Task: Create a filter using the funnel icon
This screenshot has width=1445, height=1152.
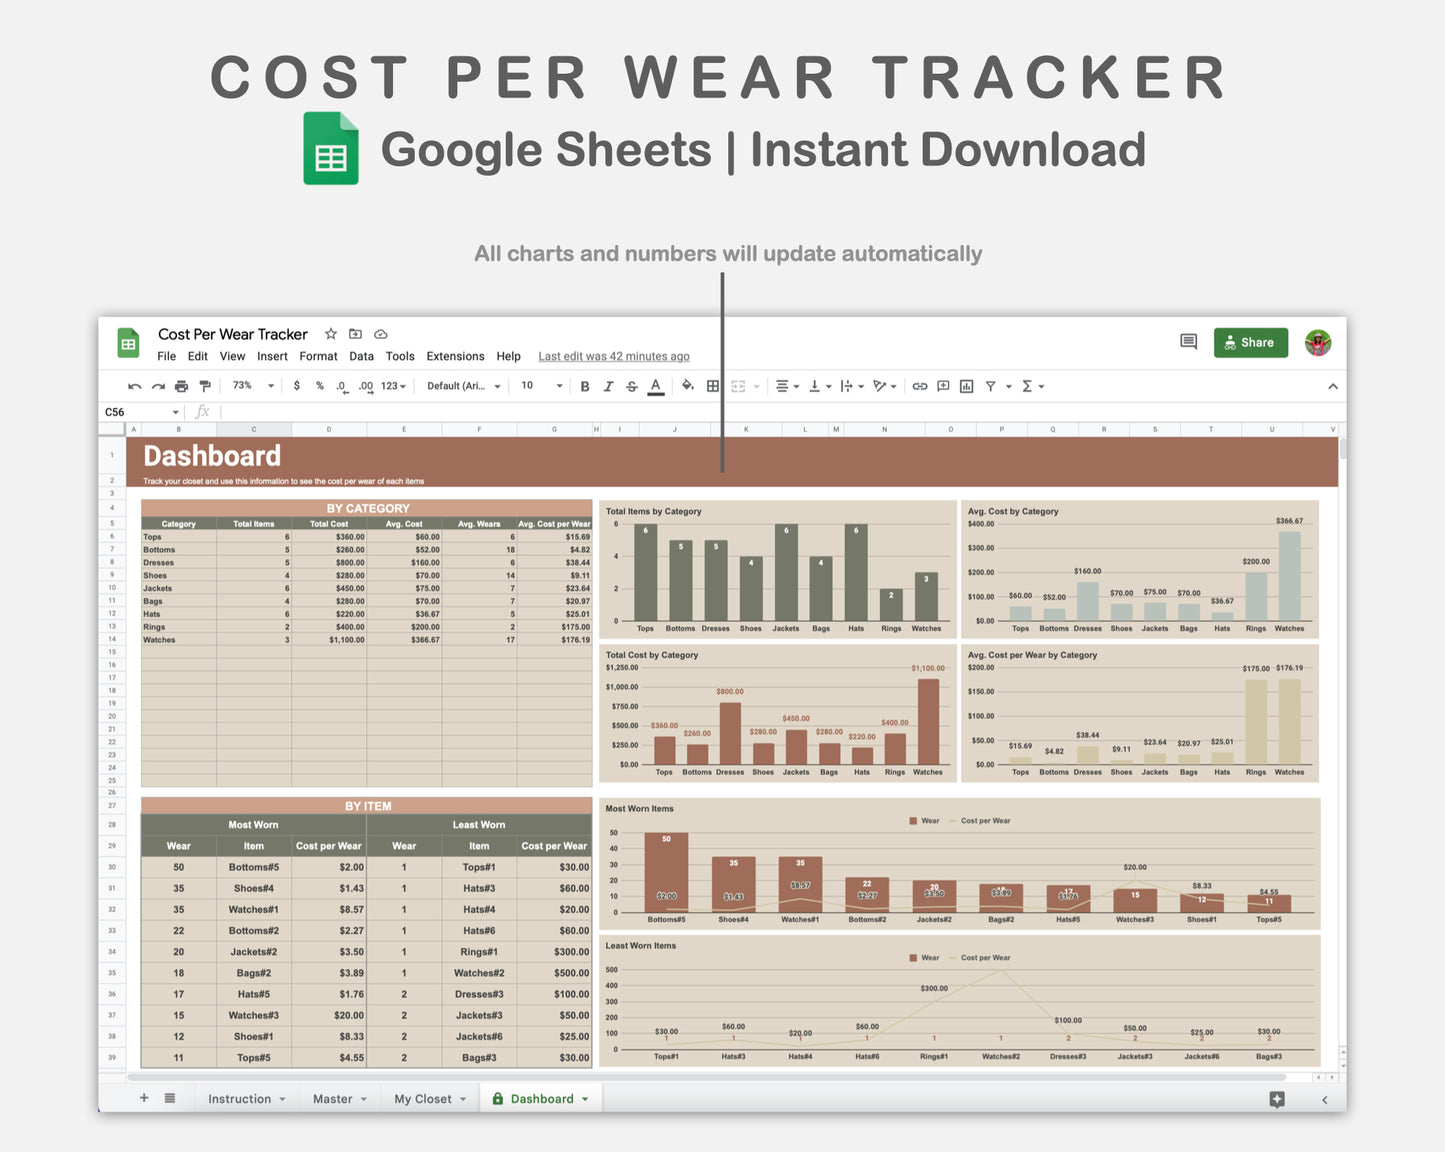Action: pyautogui.click(x=989, y=385)
